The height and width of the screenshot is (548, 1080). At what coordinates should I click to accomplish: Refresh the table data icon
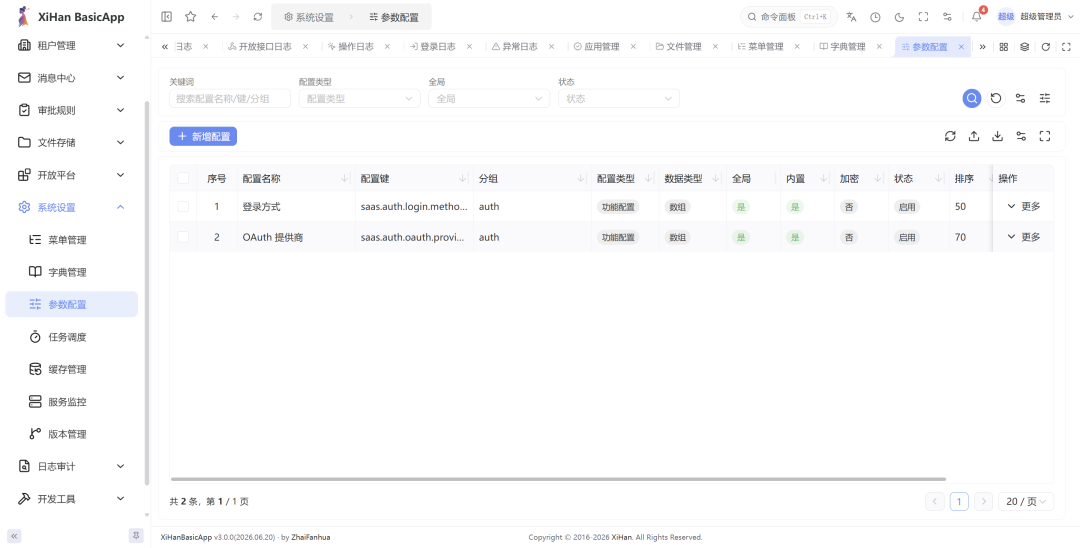click(951, 136)
